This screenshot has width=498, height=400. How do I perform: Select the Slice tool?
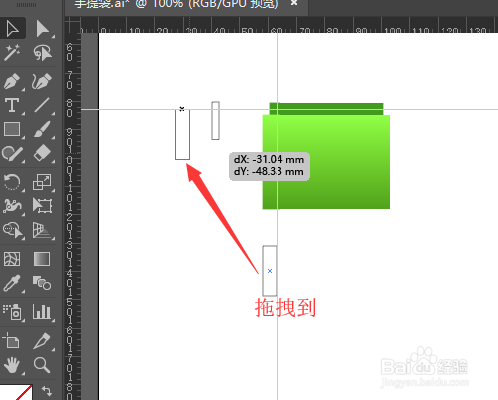(x=42, y=341)
